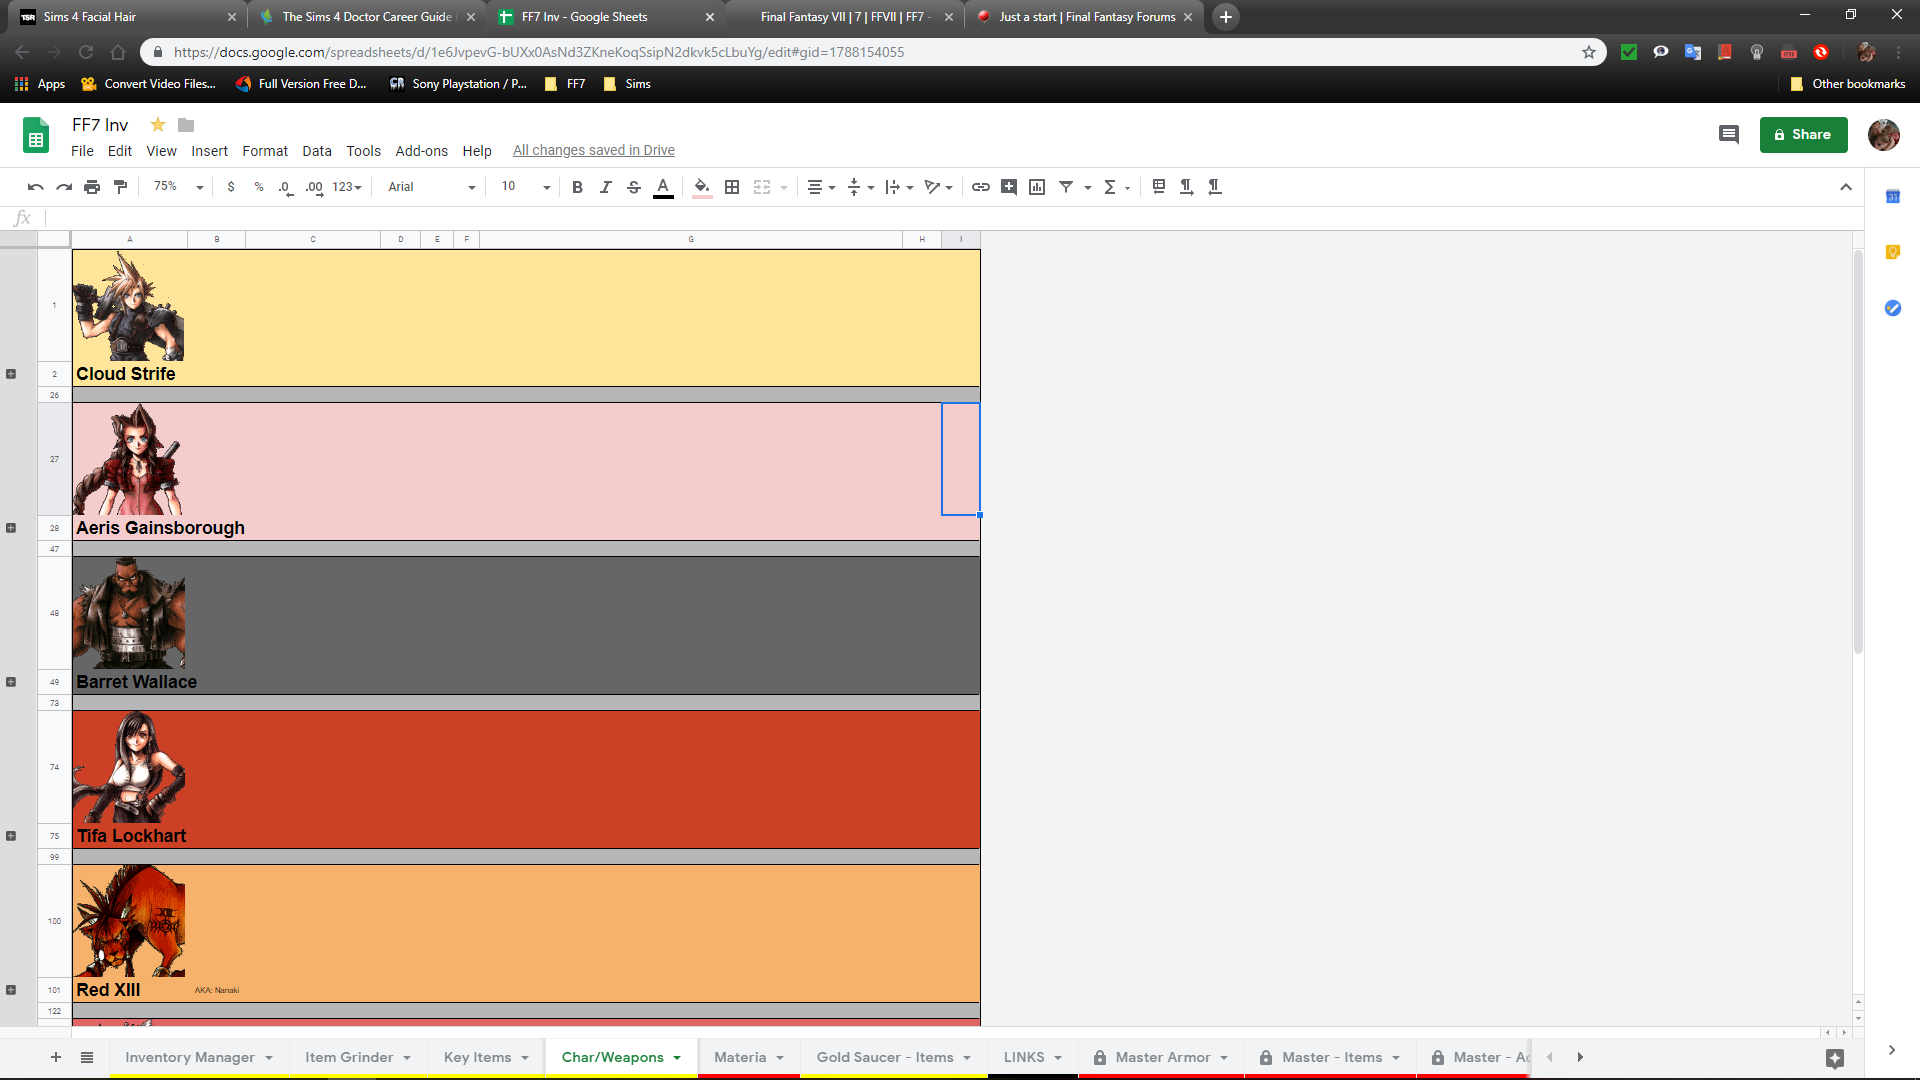This screenshot has width=1920, height=1080.
Task: Open Keep in side panel
Action: [1892, 252]
